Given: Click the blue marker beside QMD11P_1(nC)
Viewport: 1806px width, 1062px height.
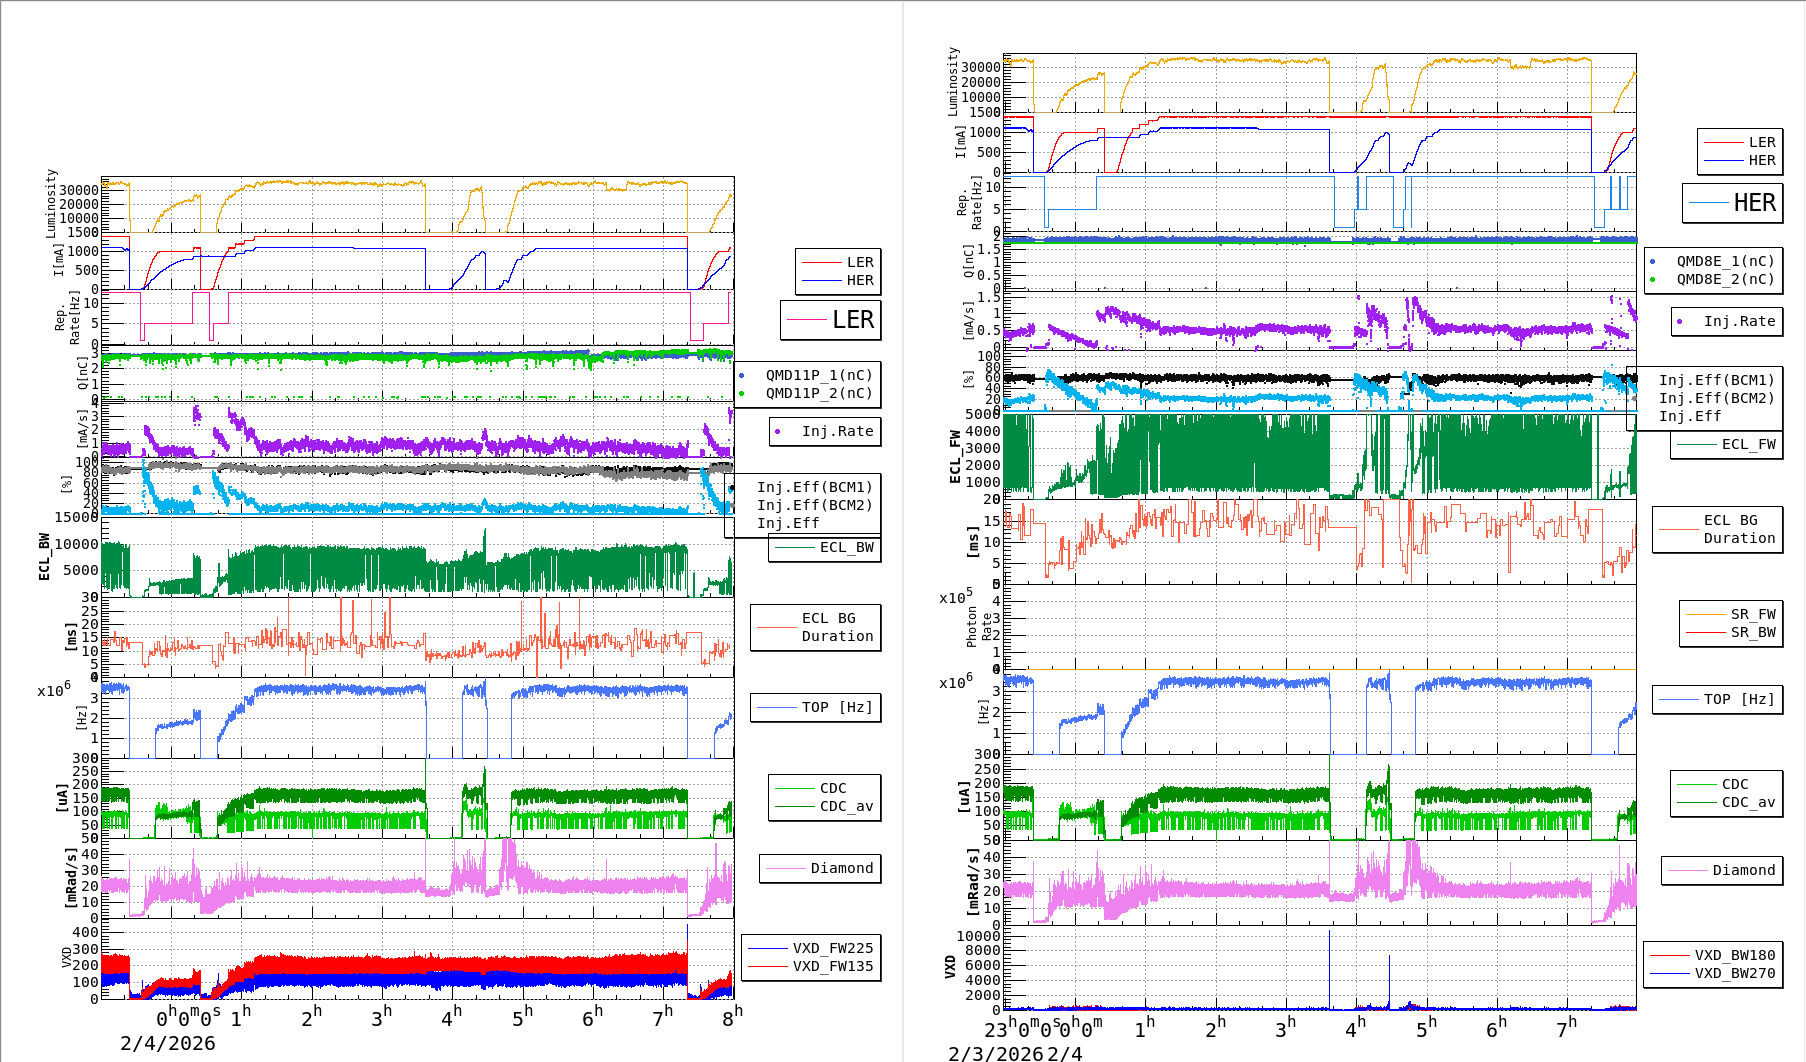Looking at the screenshot, I should tap(741, 376).
